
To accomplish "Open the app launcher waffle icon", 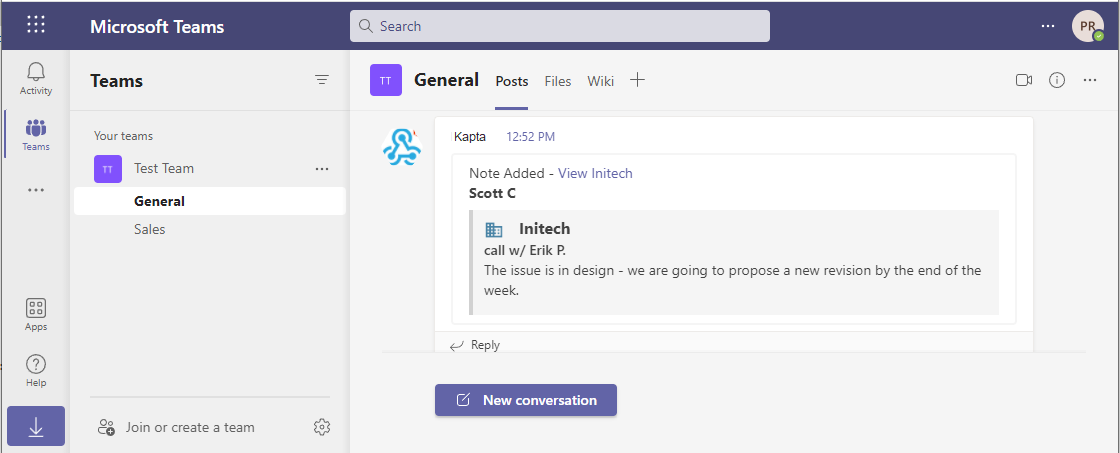I will (36, 25).
